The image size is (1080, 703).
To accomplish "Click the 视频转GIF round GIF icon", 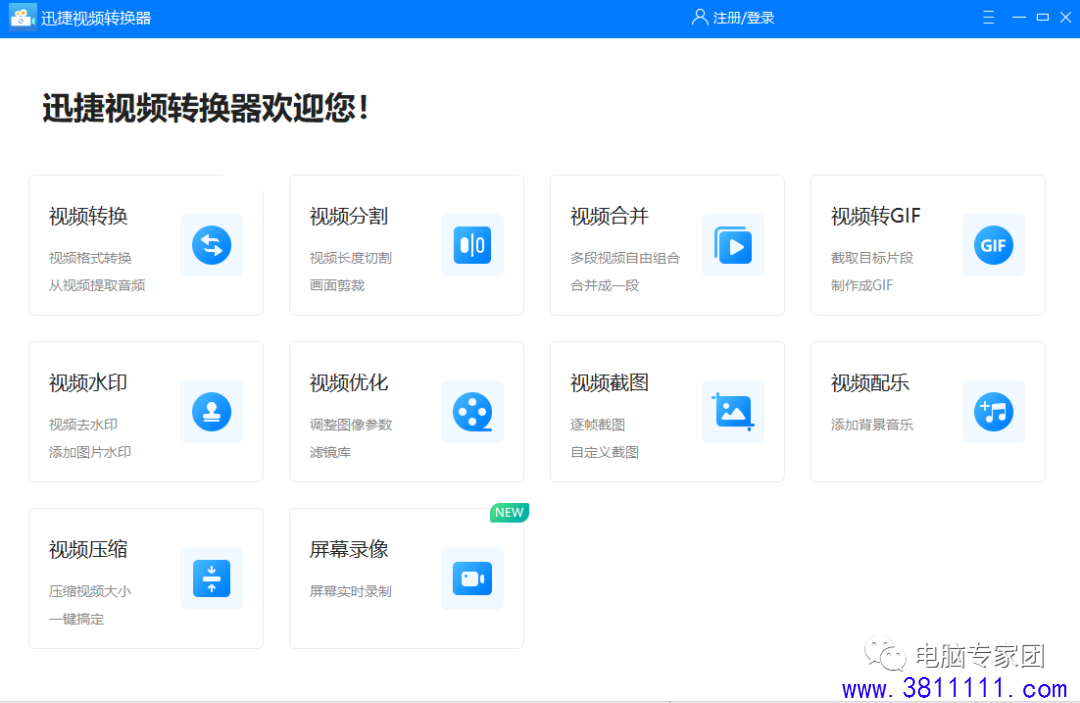I will click(x=993, y=245).
